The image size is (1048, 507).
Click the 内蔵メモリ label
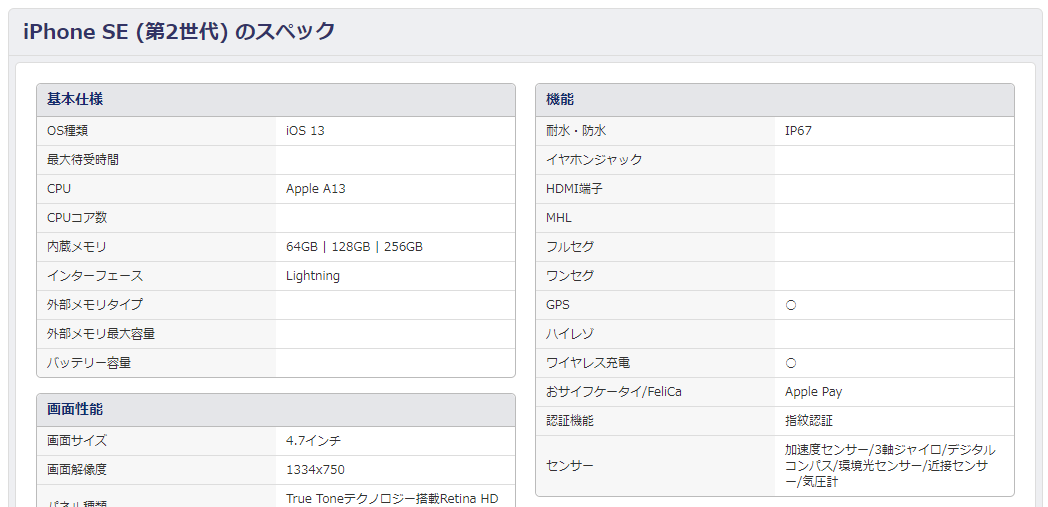pyautogui.click(x=77, y=247)
